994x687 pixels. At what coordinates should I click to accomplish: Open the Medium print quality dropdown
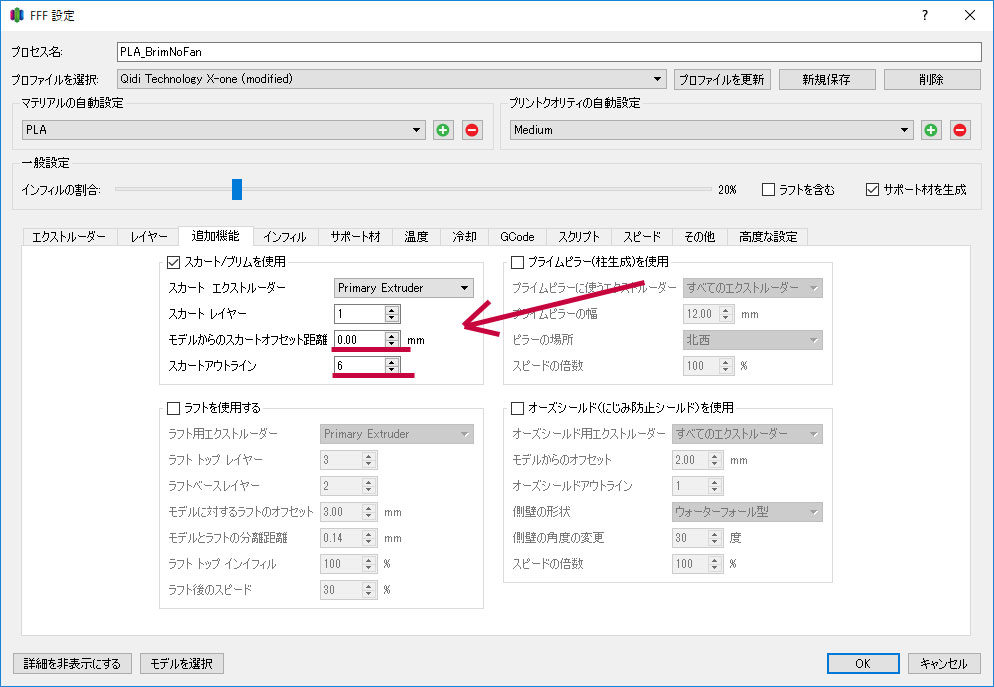(710, 130)
